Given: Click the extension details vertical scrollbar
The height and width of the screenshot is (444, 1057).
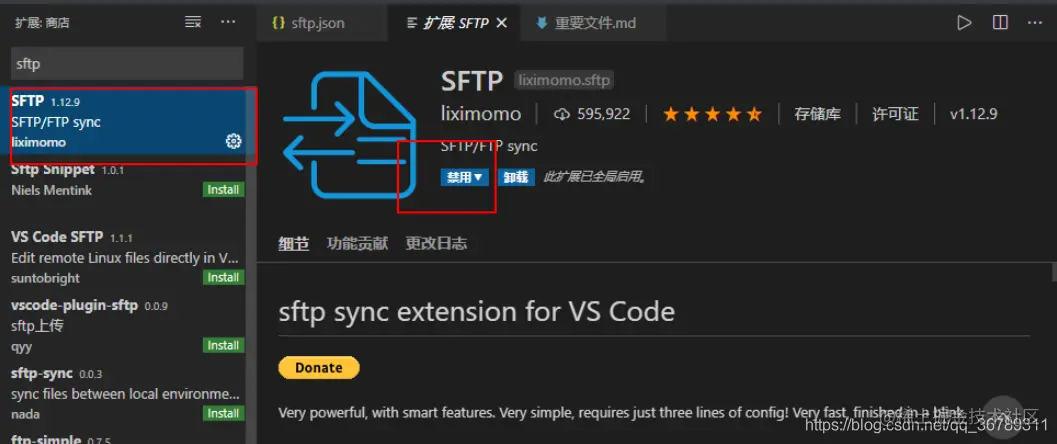Looking at the screenshot, I should 1053,271.
